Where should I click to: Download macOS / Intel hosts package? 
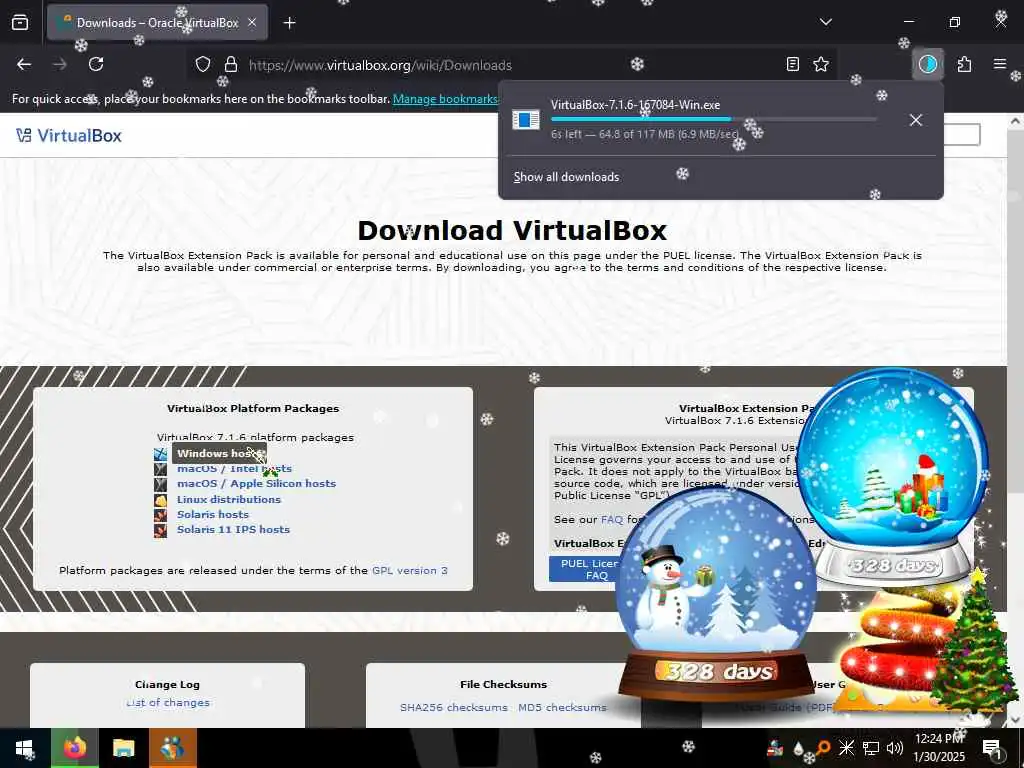(234, 468)
